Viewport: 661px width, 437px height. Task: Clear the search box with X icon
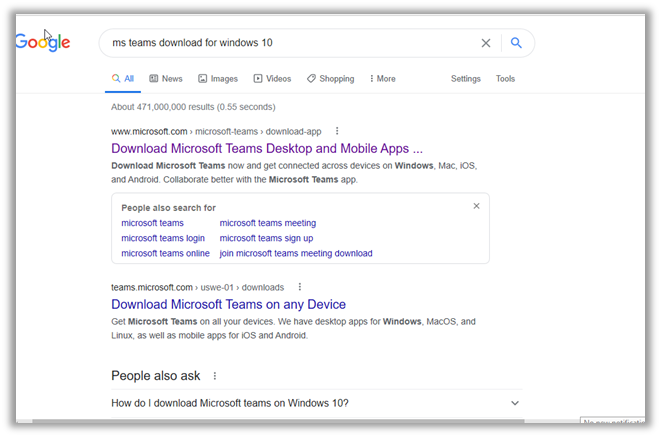pos(486,43)
